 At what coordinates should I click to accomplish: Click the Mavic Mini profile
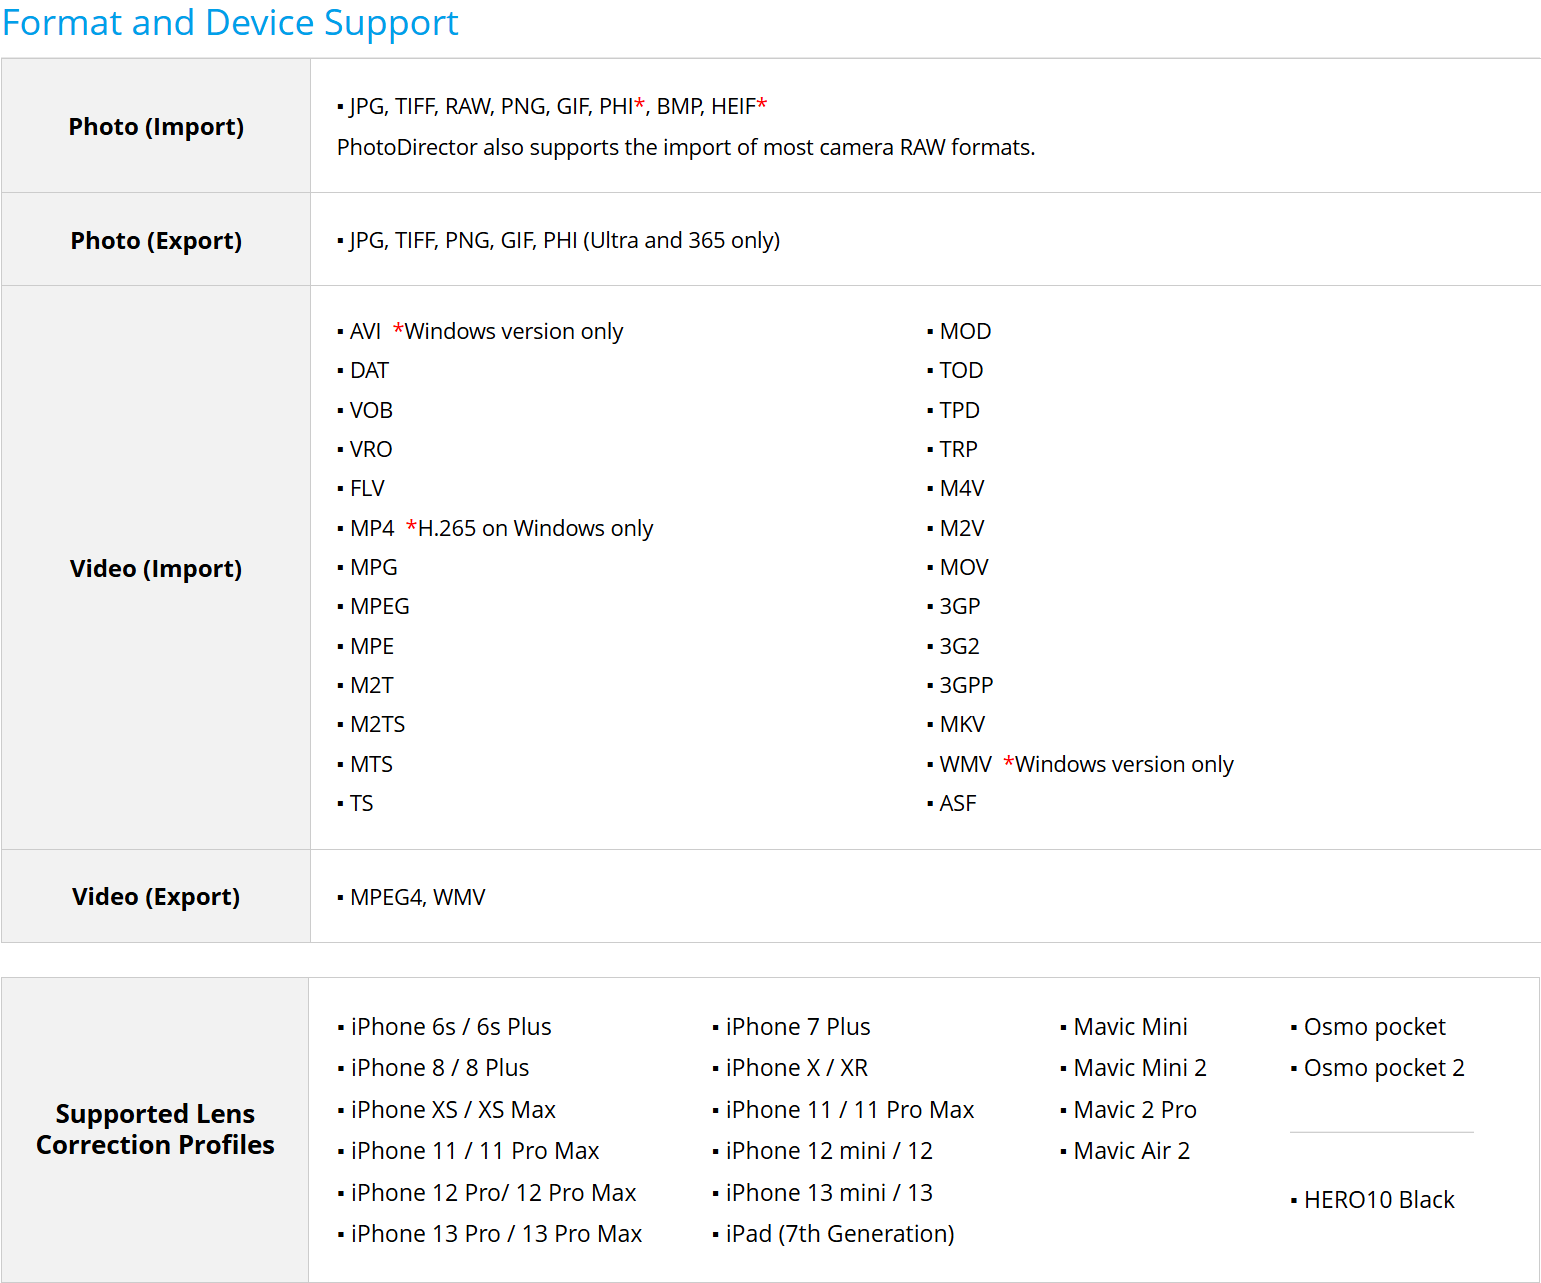point(1130,1027)
